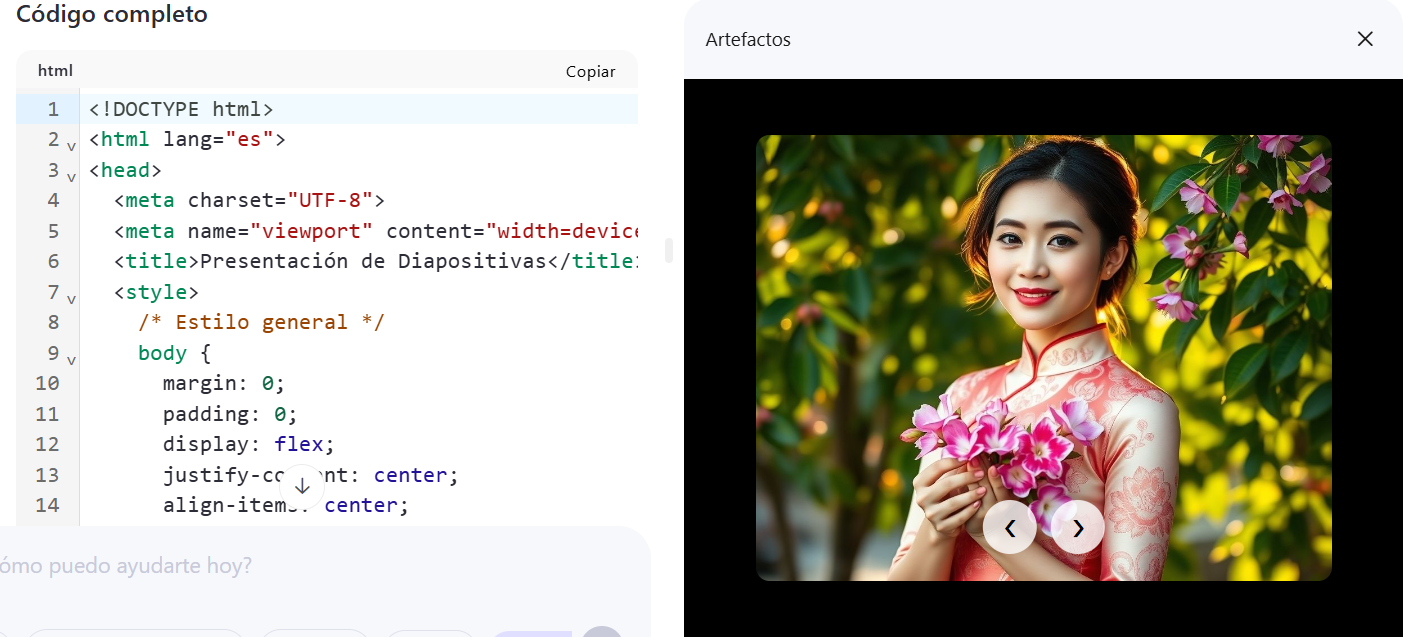Fold the style block on line 7
This screenshot has width=1405, height=637.
coord(71,298)
